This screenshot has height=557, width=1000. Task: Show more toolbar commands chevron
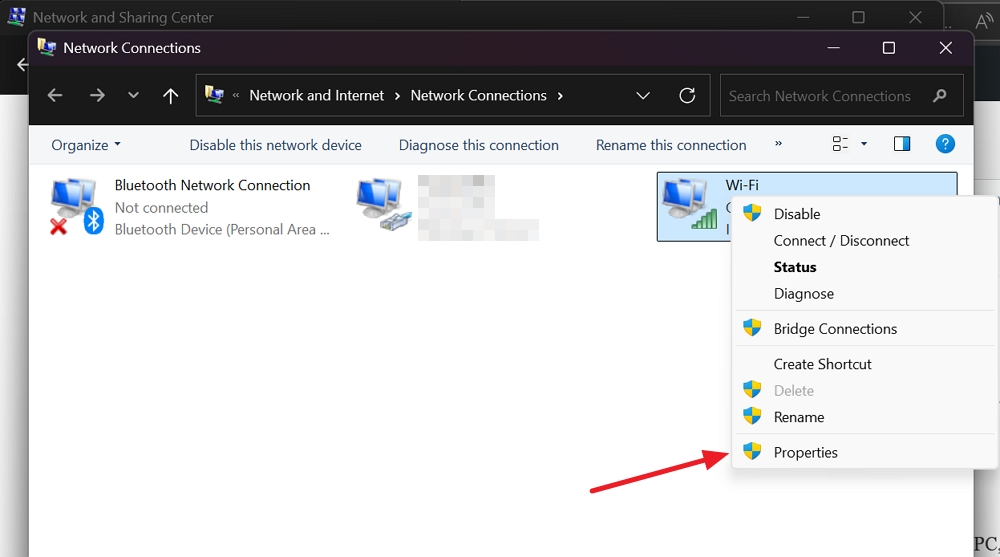pyautogui.click(x=778, y=144)
